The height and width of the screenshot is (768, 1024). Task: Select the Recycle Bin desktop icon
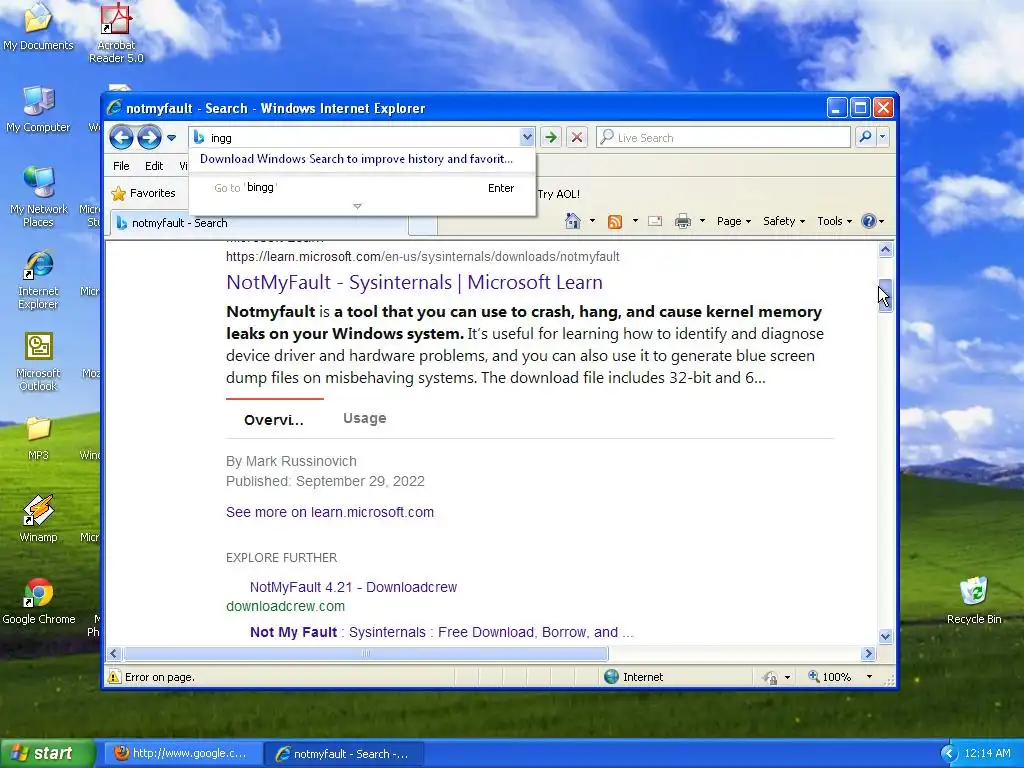coord(974,601)
